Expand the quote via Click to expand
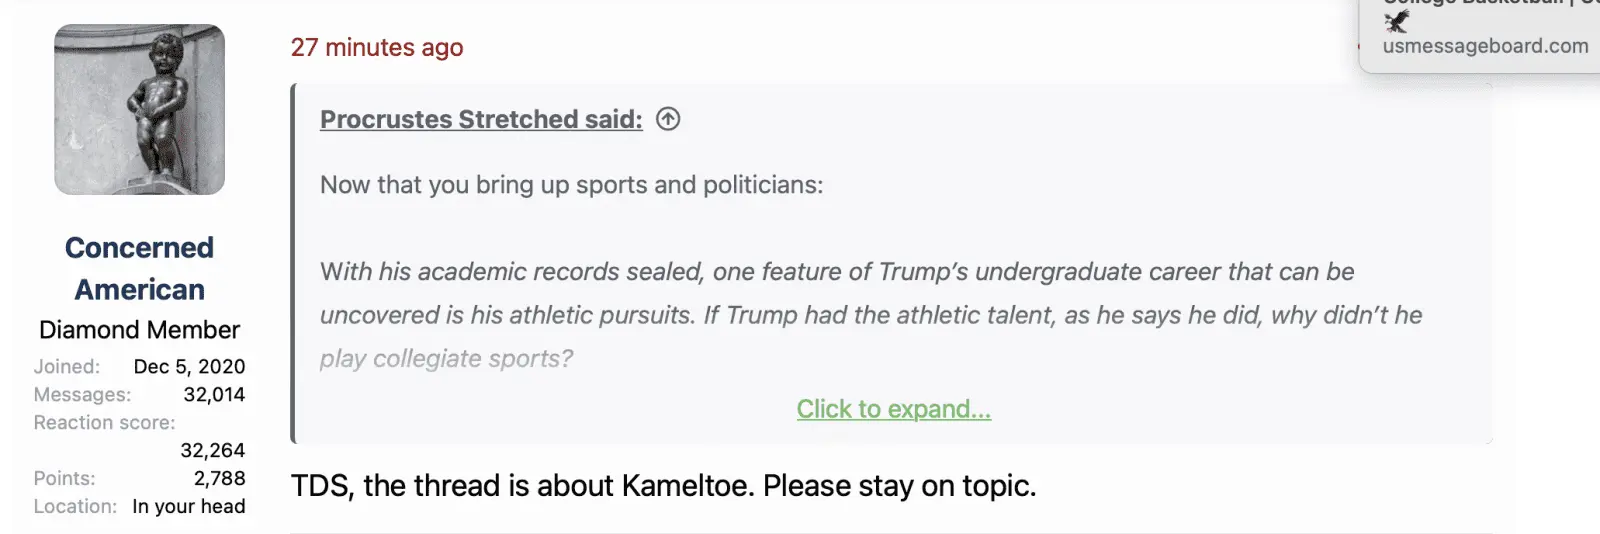The width and height of the screenshot is (1600, 534). click(x=893, y=409)
